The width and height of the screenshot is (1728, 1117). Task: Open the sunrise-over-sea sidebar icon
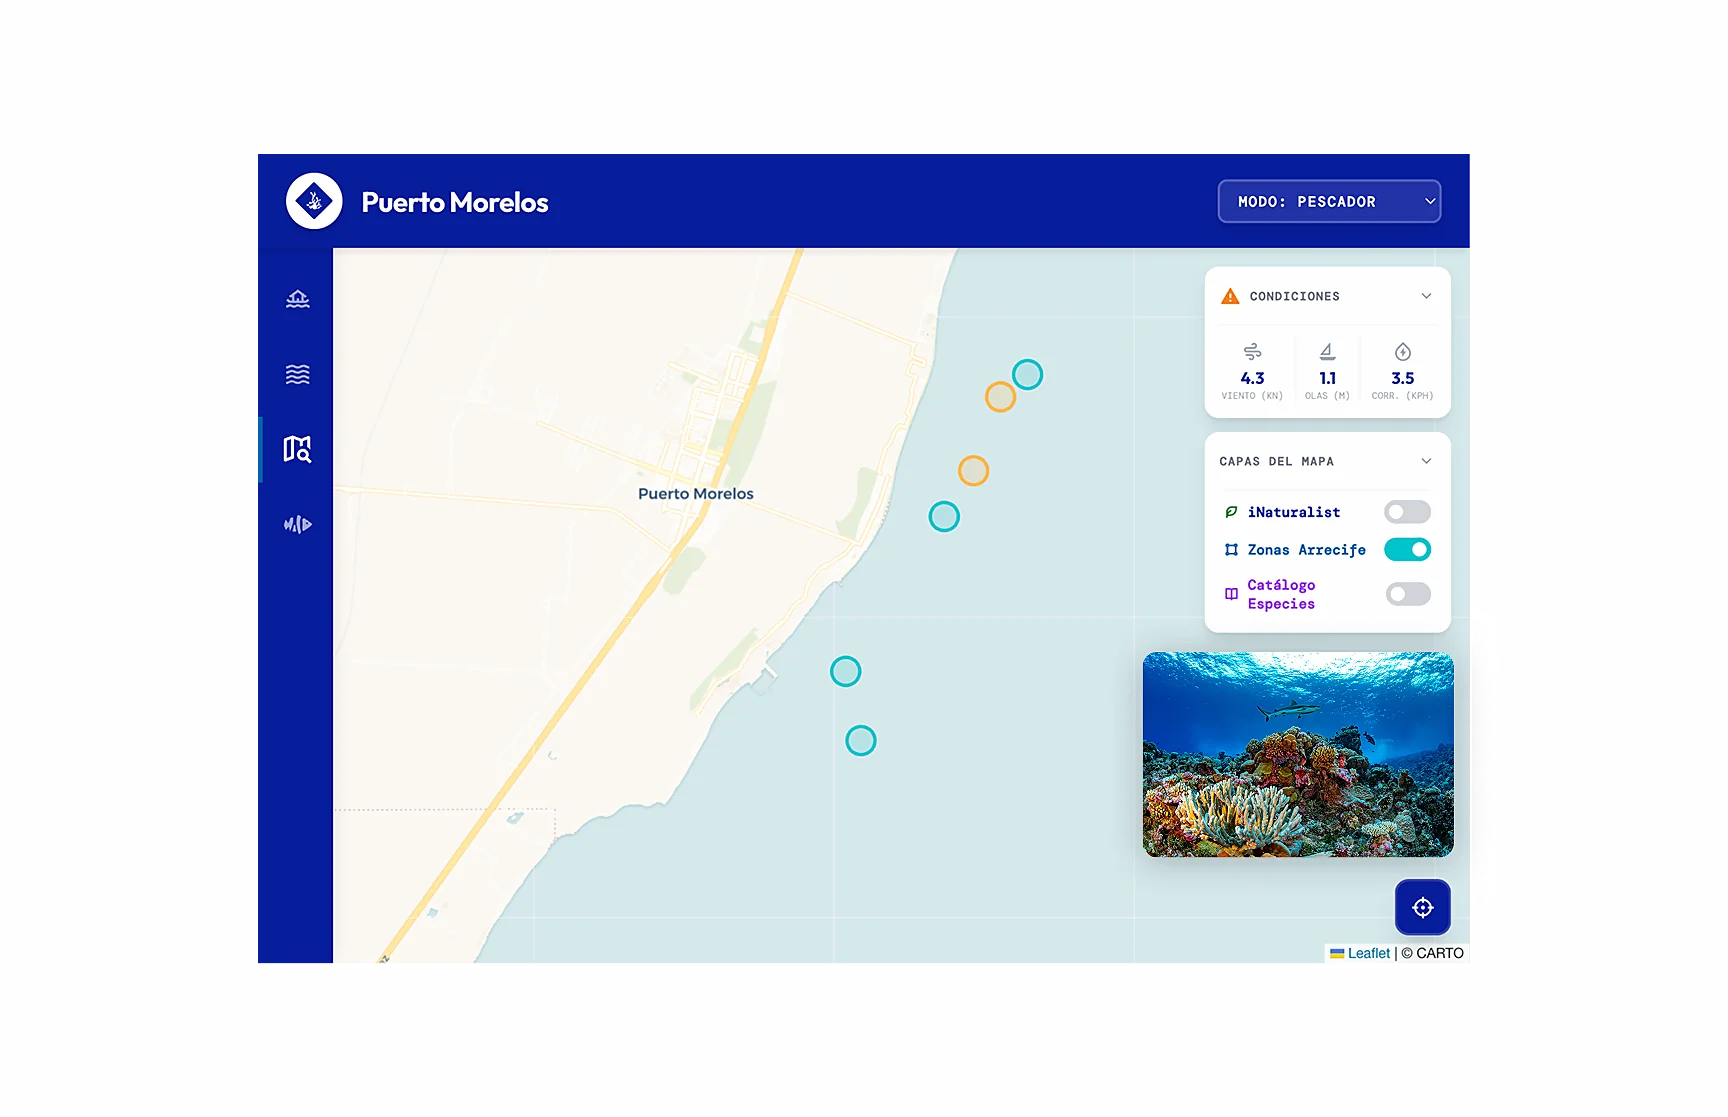point(298,299)
